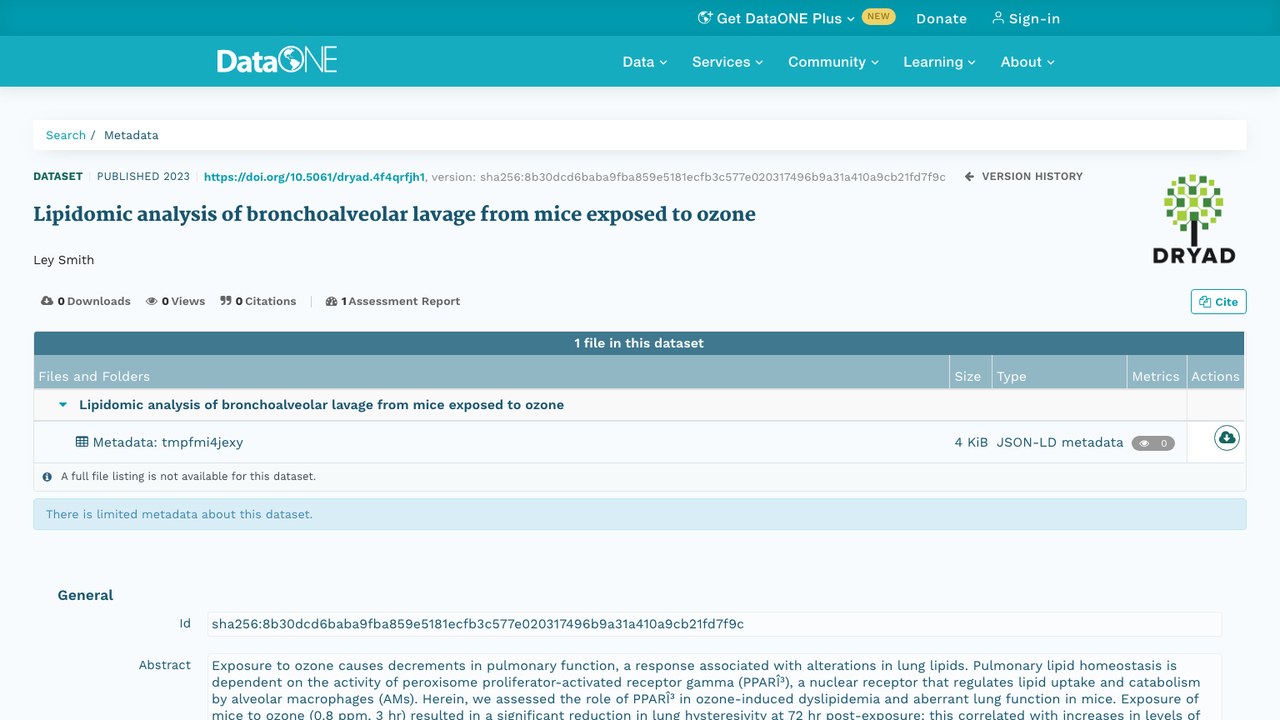Image resolution: width=1280 pixels, height=720 pixels.
Task: Open the DataONE home logo
Action: point(277,60)
